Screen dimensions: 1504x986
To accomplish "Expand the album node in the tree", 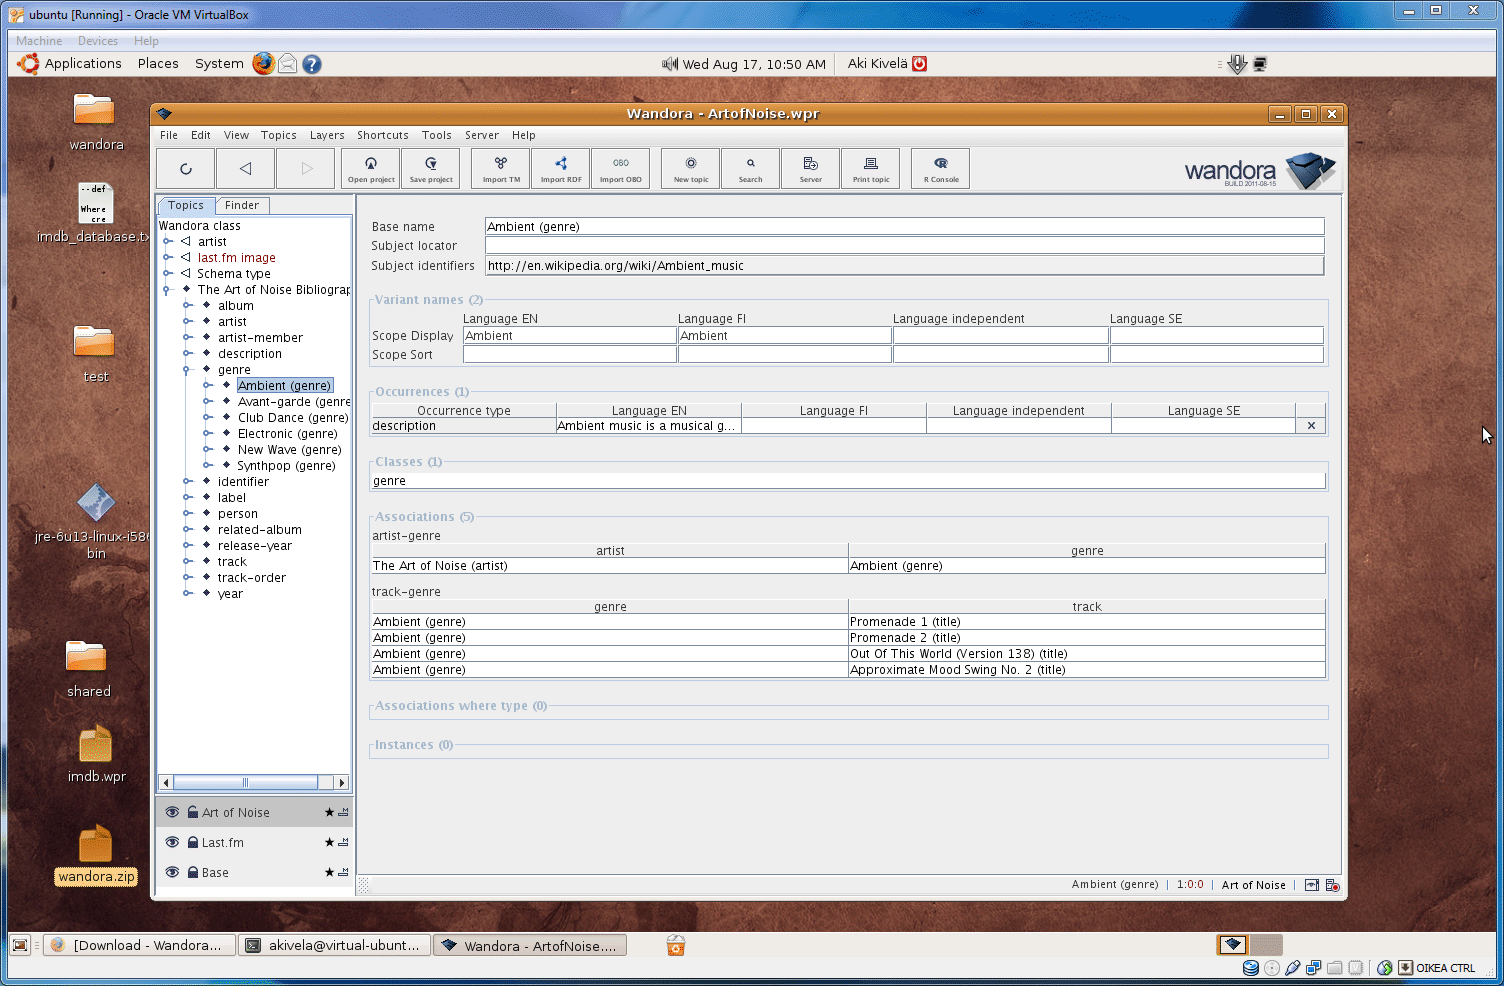I will (x=189, y=305).
